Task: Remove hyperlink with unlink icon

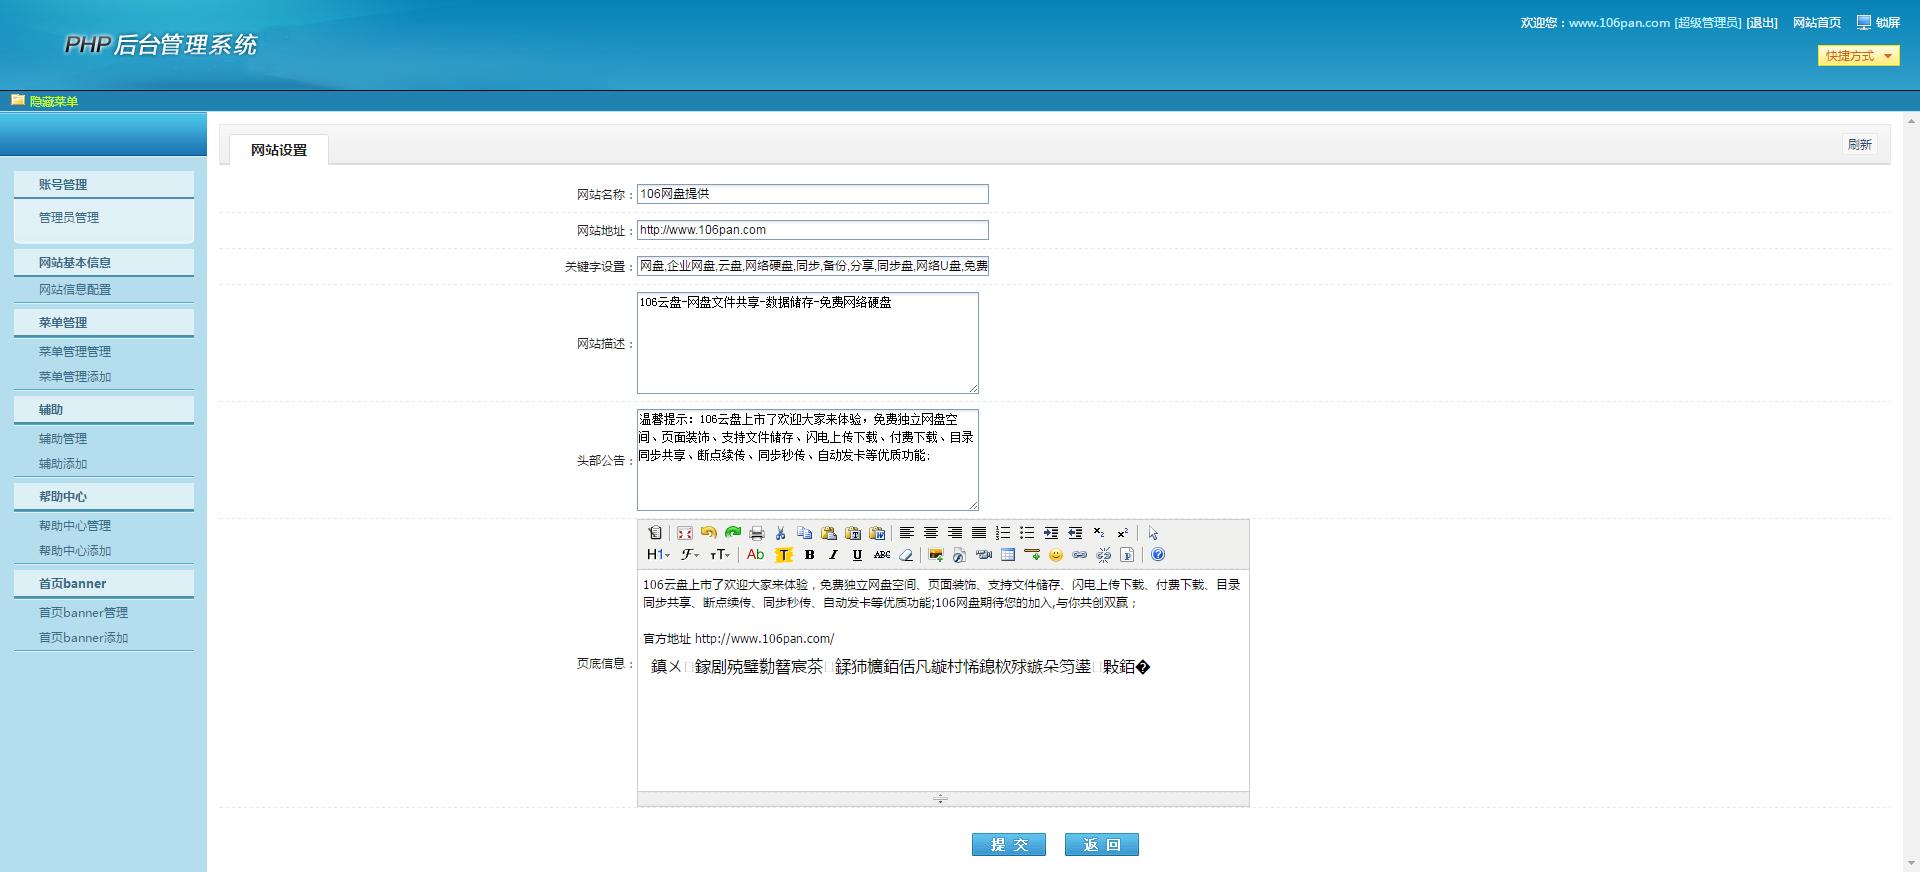Action: [1104, 555]
